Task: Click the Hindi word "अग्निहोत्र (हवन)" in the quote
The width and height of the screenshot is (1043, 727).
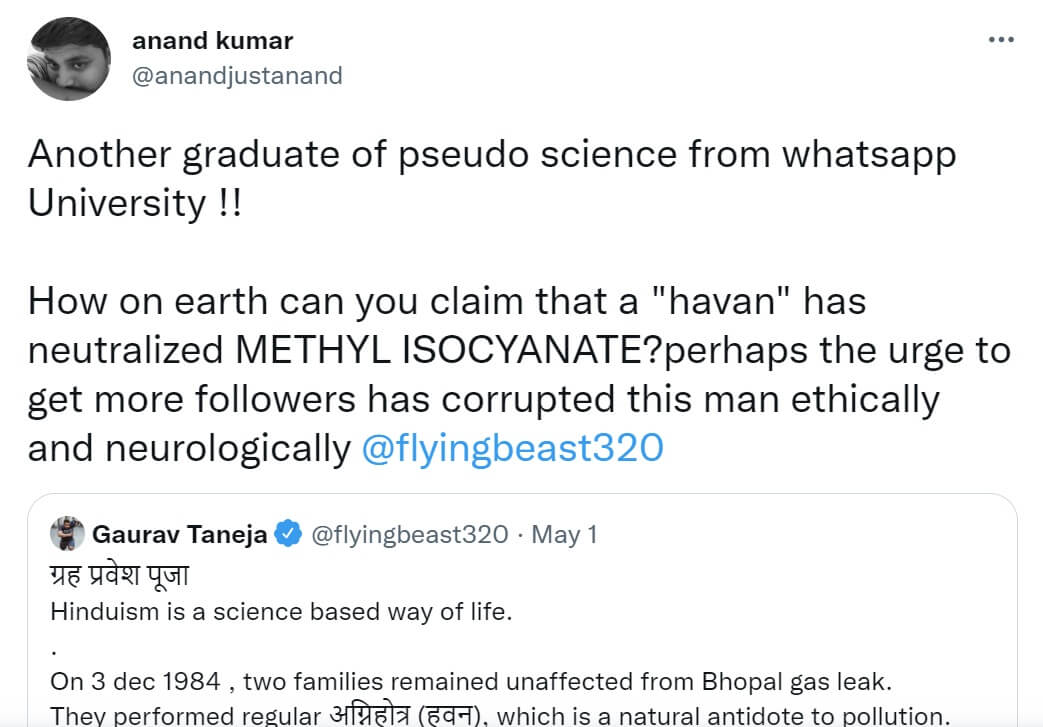Action: coord(403,715)
